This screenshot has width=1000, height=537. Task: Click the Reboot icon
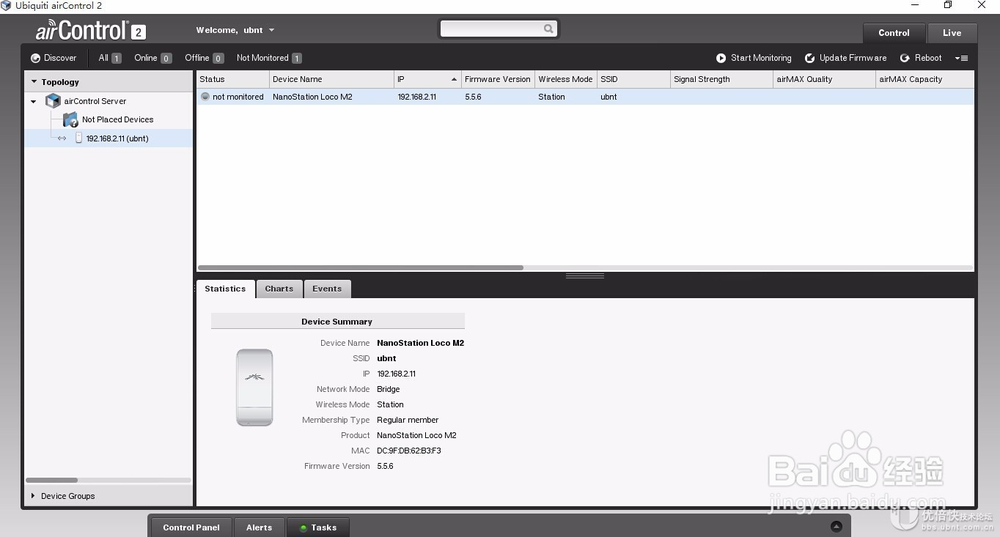904,58
